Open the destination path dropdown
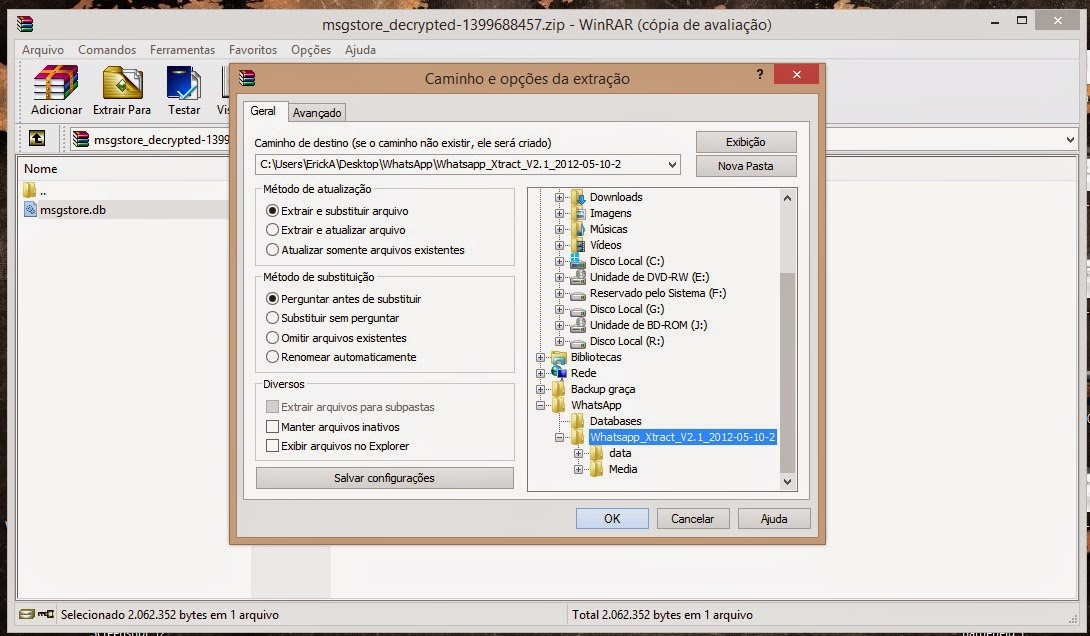This screenshot has width=1090, height=636. 672,165
